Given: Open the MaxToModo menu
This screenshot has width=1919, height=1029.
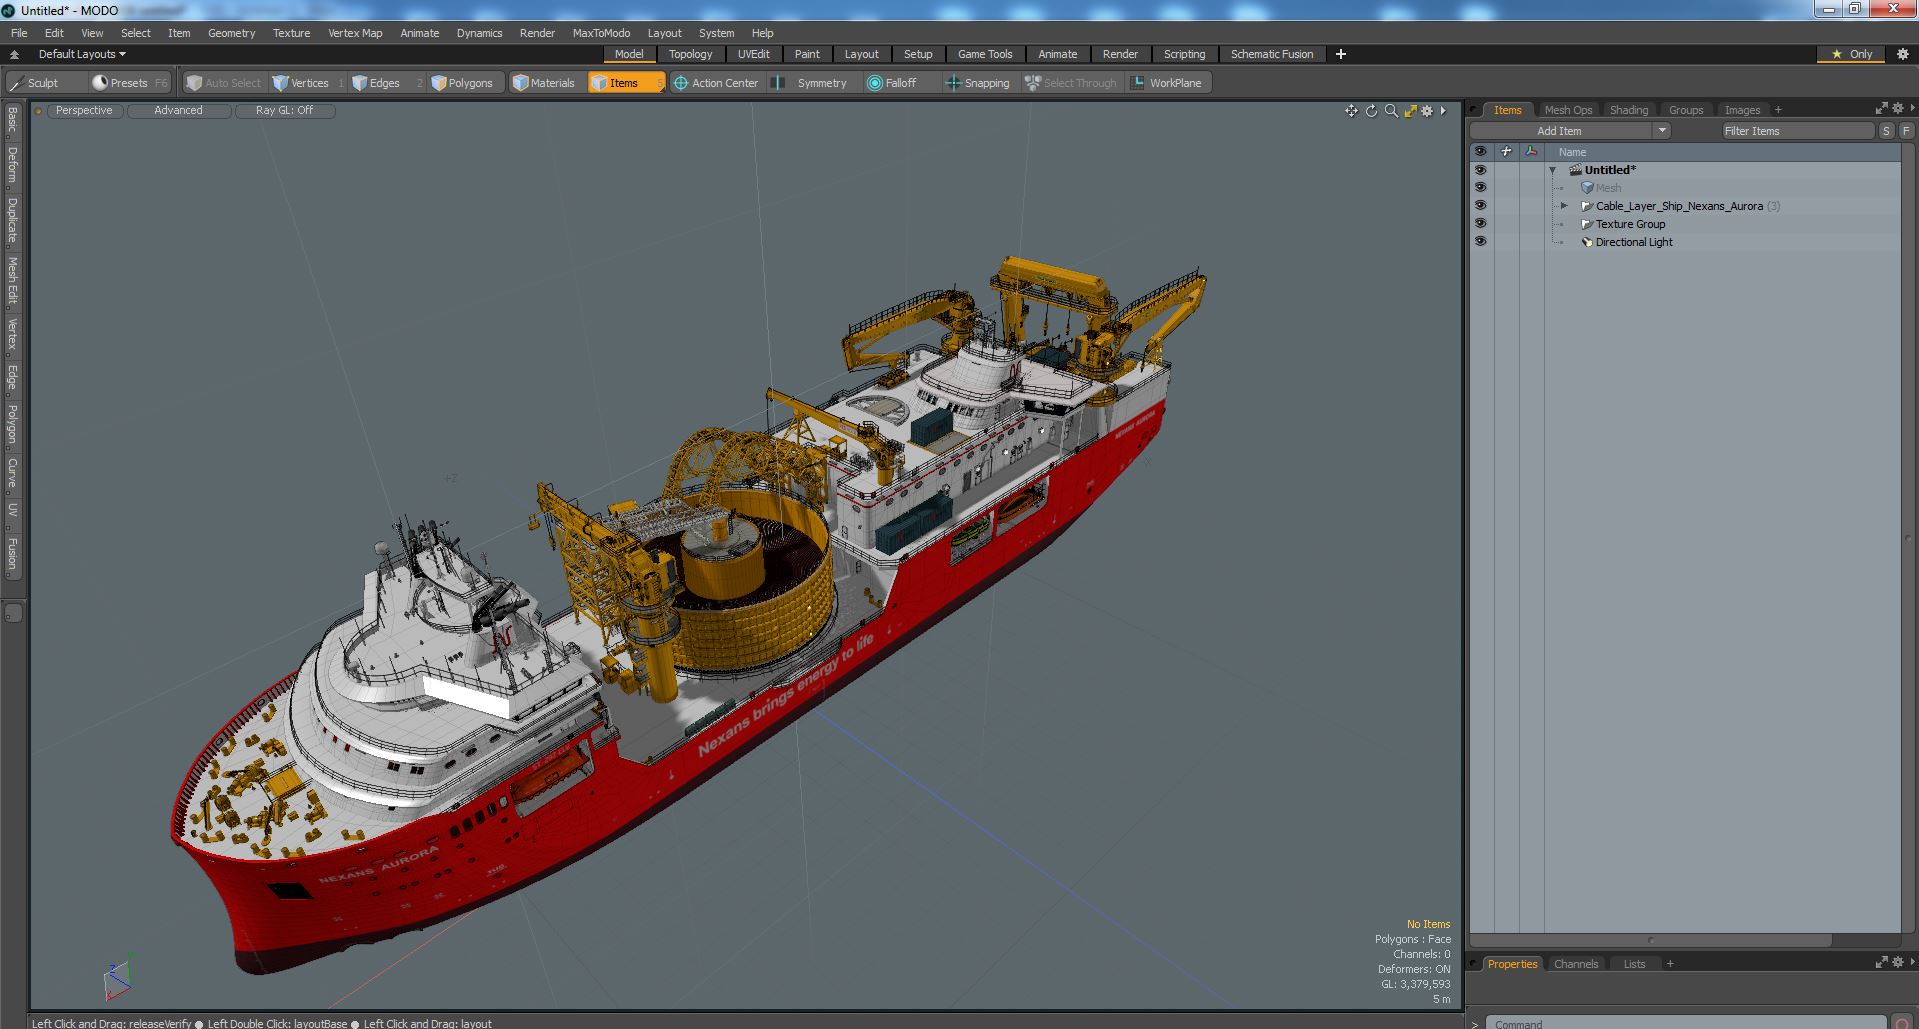Looking at the screenshot, I should 601,33.
